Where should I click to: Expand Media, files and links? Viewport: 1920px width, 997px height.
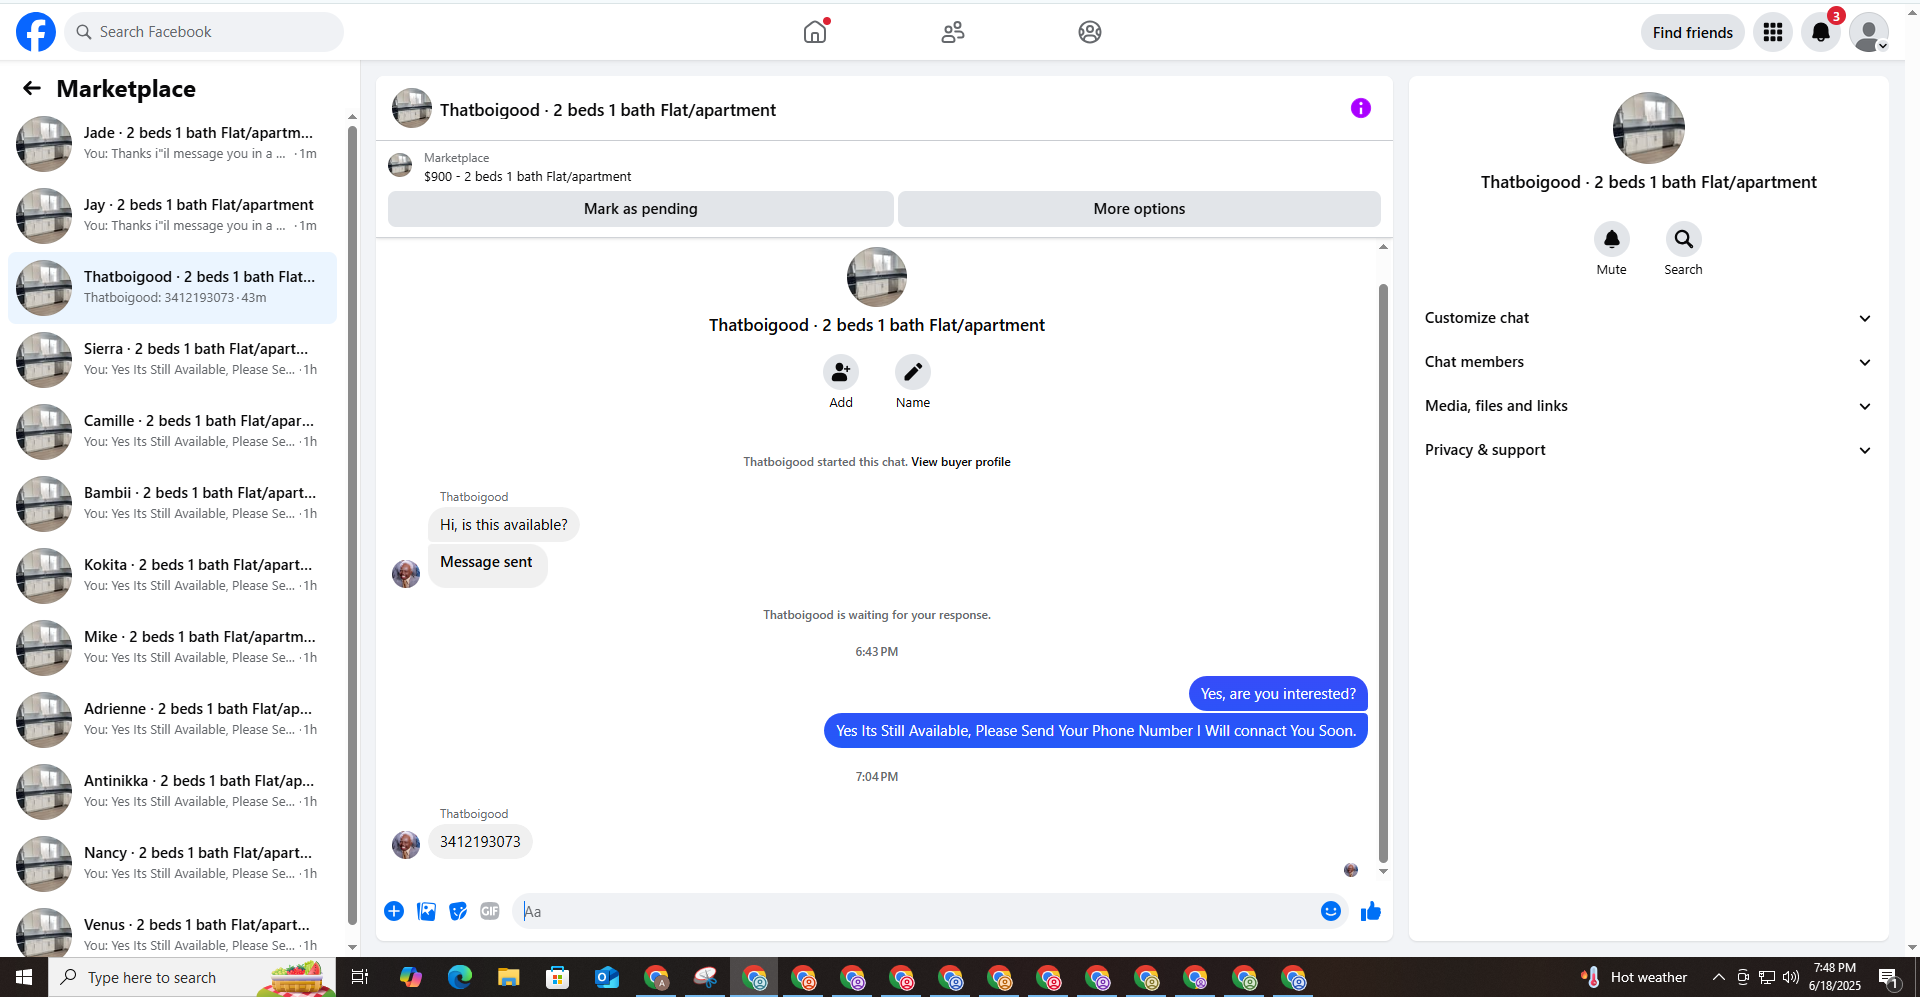coord(1648,406)
